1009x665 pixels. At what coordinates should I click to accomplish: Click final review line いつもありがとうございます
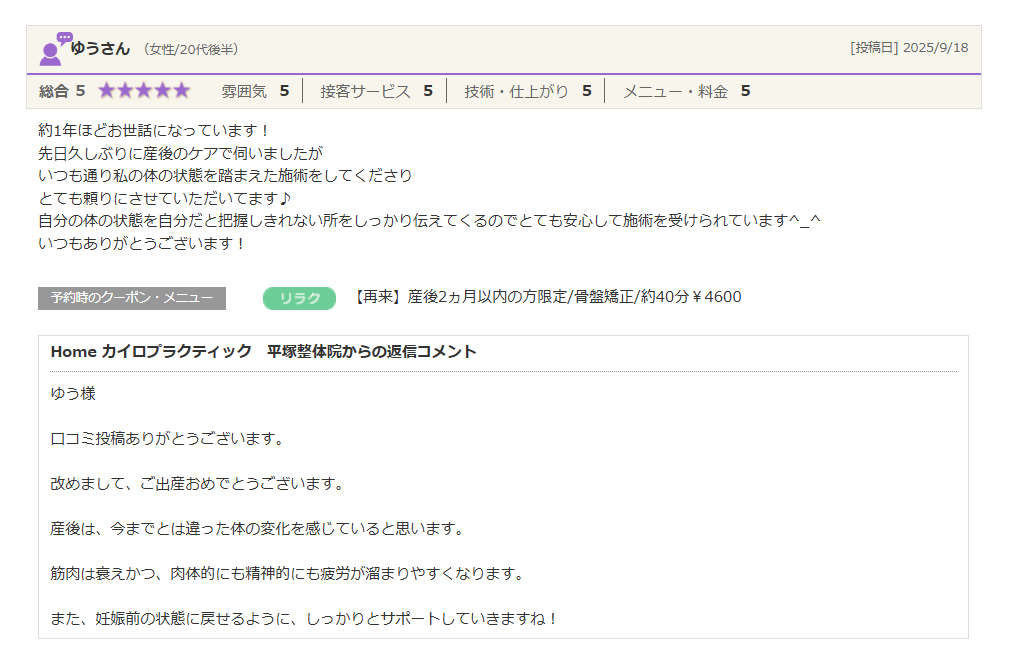pos(141,243)
